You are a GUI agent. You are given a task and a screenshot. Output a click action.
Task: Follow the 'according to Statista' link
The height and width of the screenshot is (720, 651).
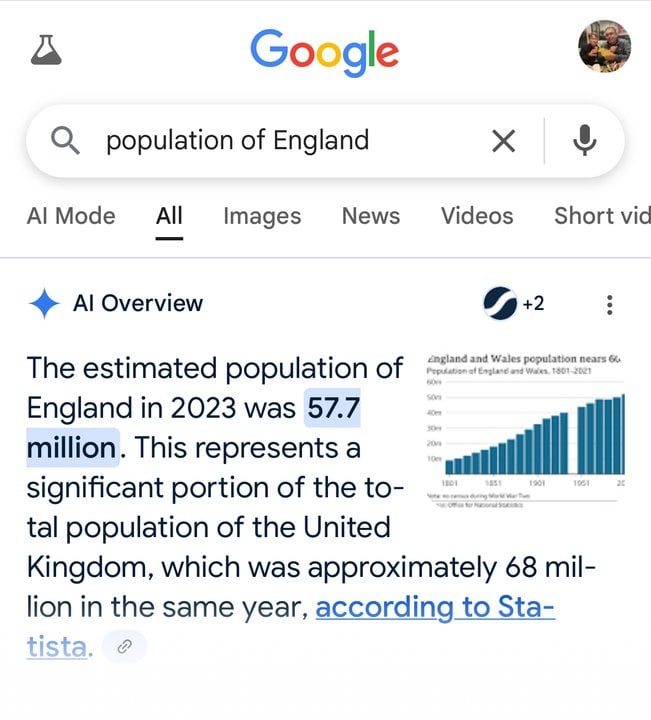click(435, 607)
